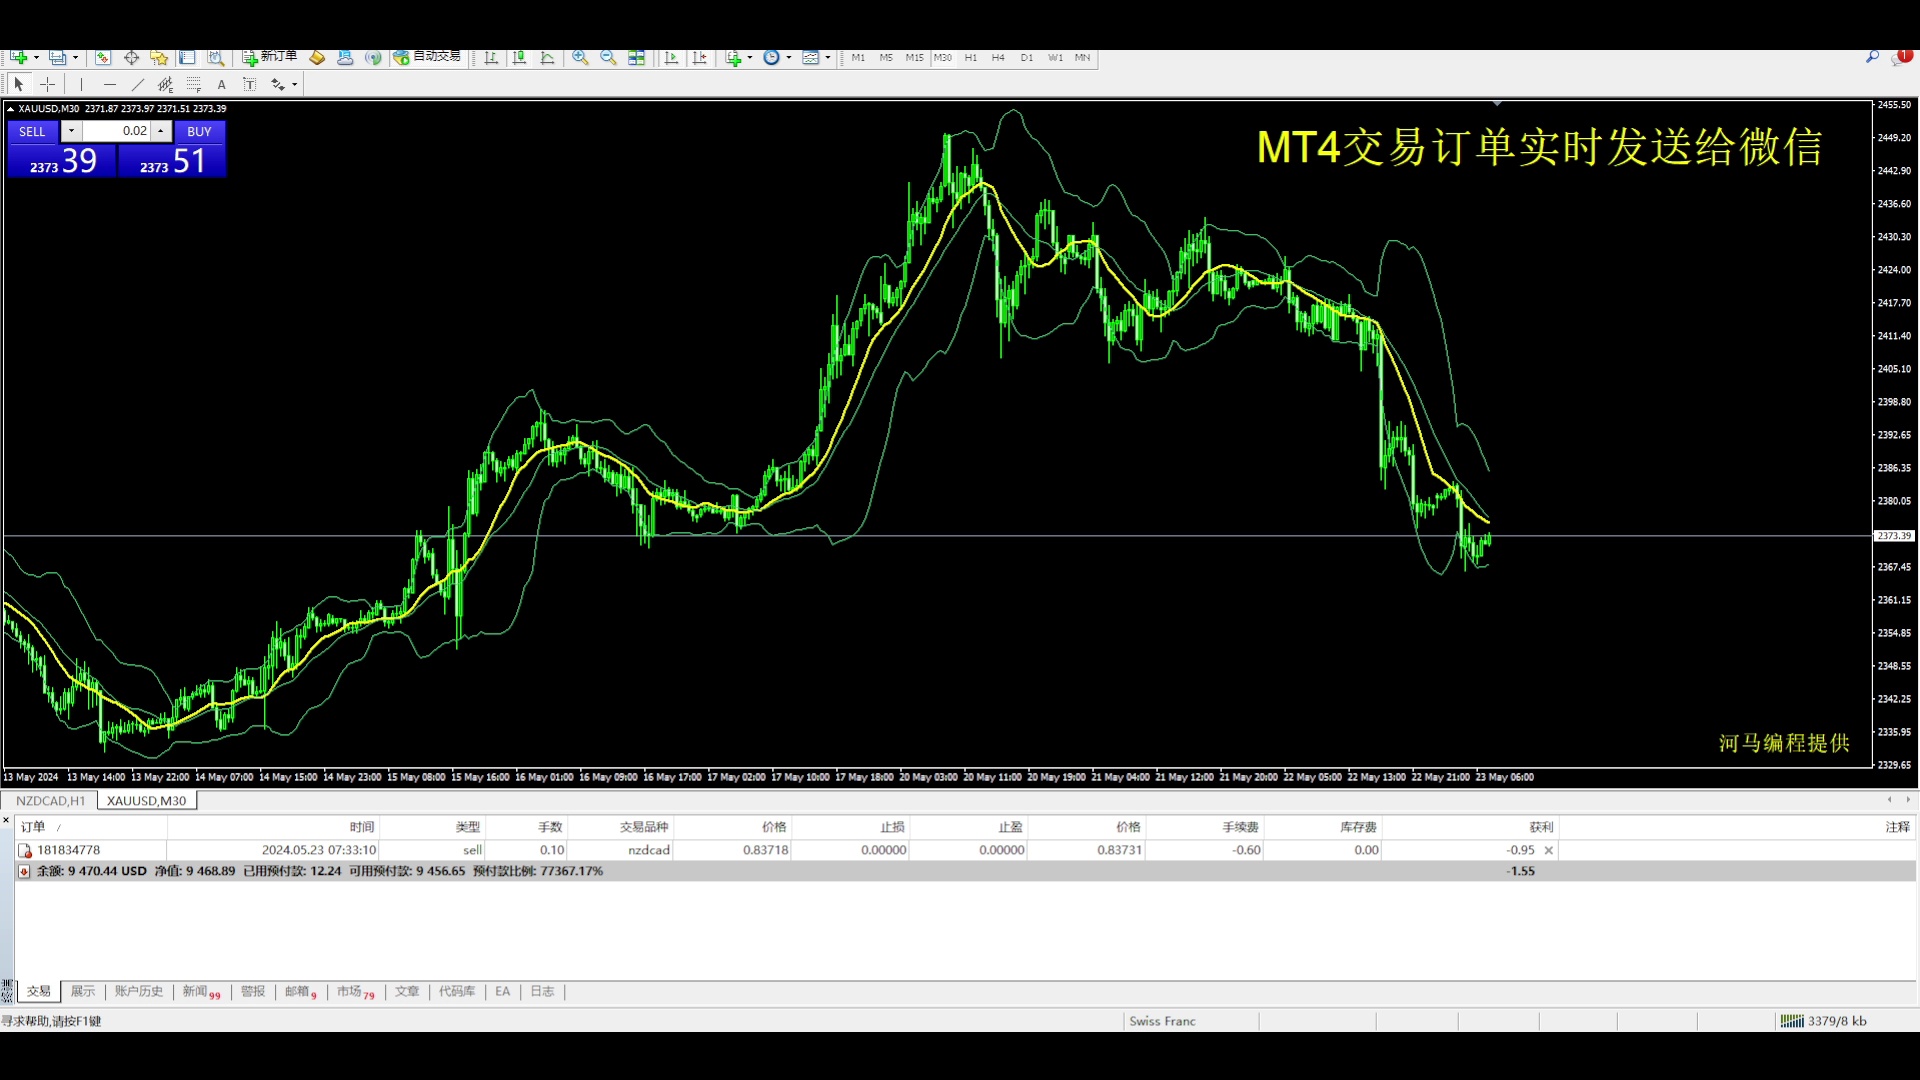Open the chart periodicity clock dropdown
Screen dimensions: 1920x1080
tap(789, 58)
